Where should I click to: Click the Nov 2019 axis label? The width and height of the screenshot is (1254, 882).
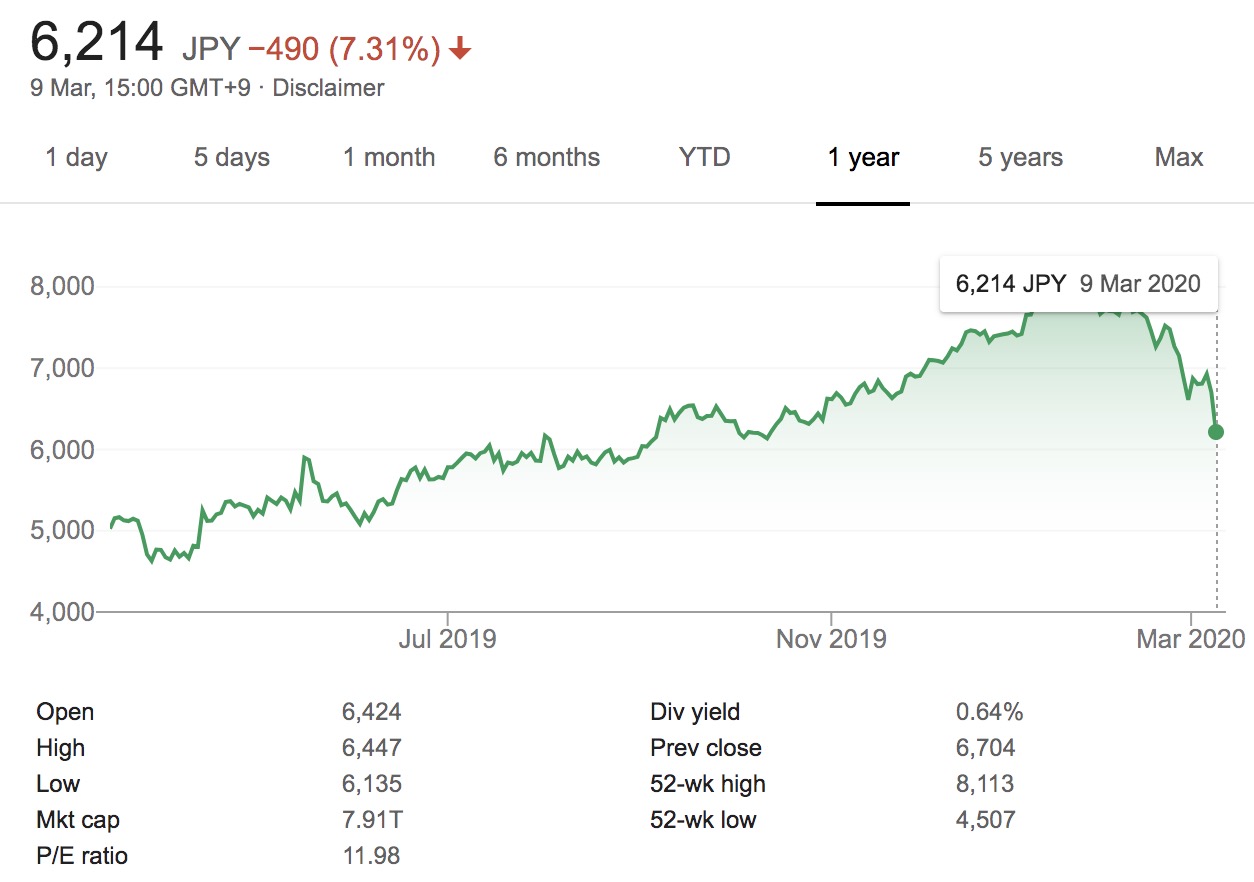[x=831, y=638]
